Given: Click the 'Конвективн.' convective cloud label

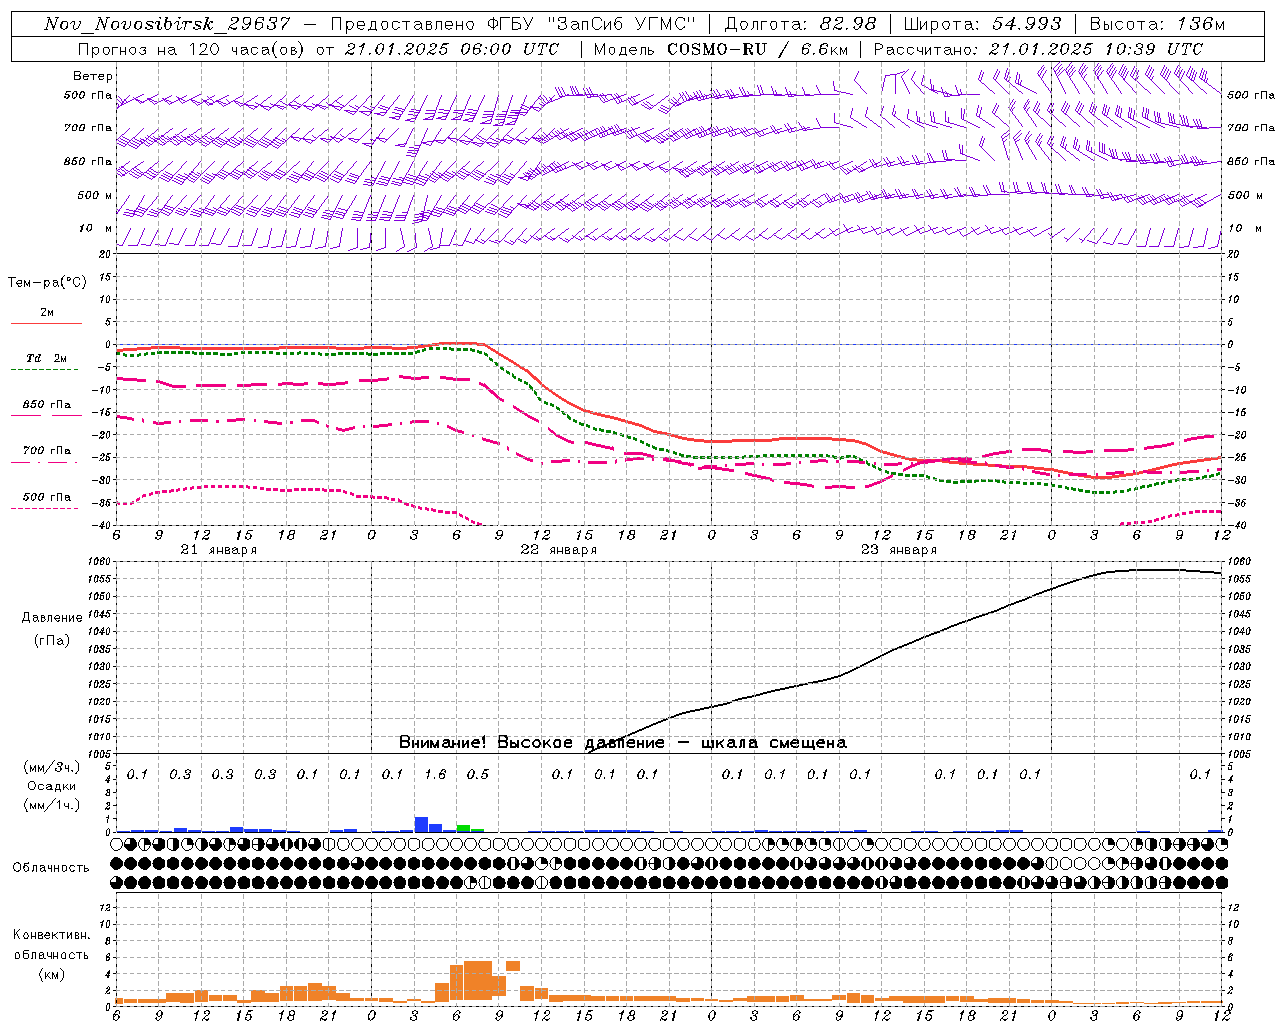Looking at the screenshot, I should (x=52, y=935).
